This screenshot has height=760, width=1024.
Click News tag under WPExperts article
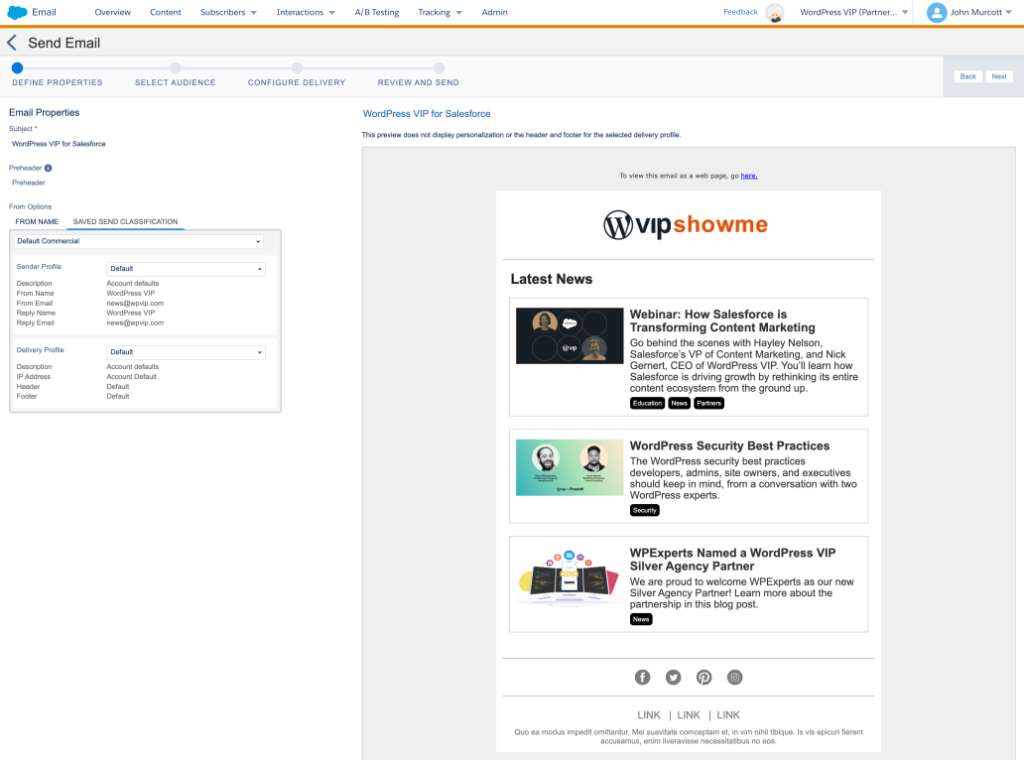[x=641, y=620]
